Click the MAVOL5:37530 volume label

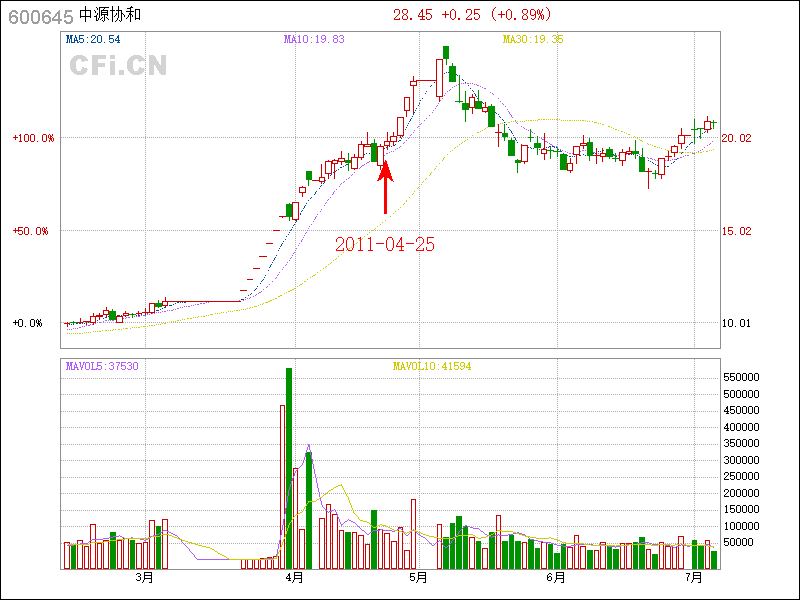102,367
